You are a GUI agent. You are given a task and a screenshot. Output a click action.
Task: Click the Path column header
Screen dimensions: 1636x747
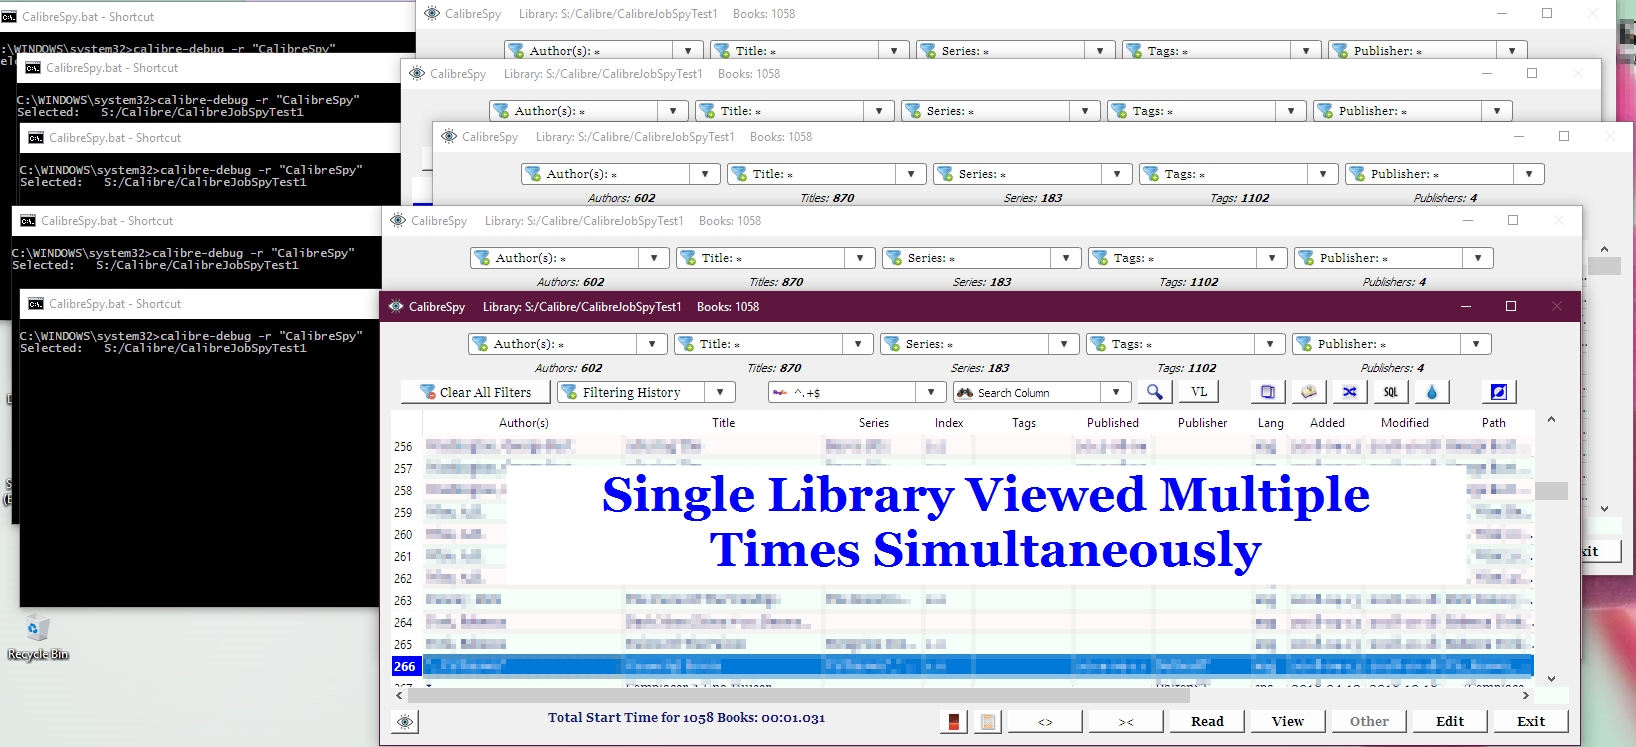(1493, 423)
